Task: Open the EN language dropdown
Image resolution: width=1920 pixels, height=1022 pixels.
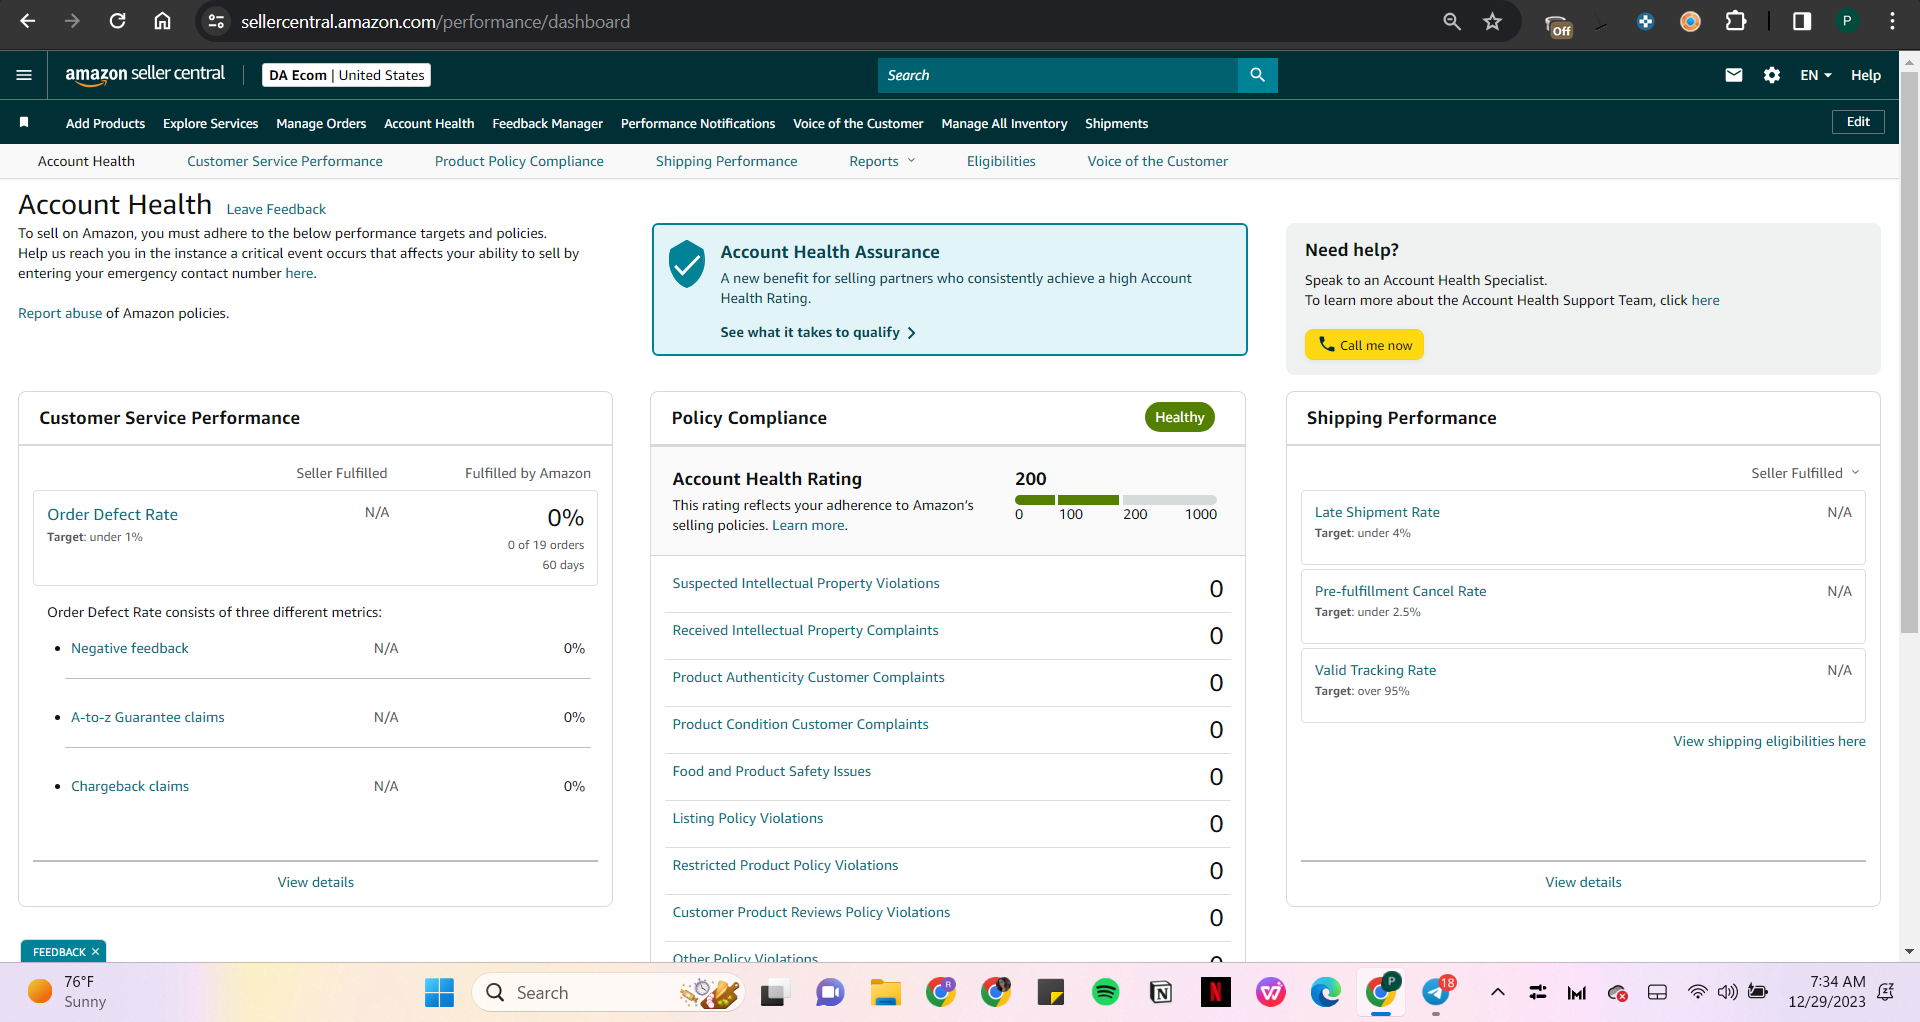Action: click(x=1816, y=75)
